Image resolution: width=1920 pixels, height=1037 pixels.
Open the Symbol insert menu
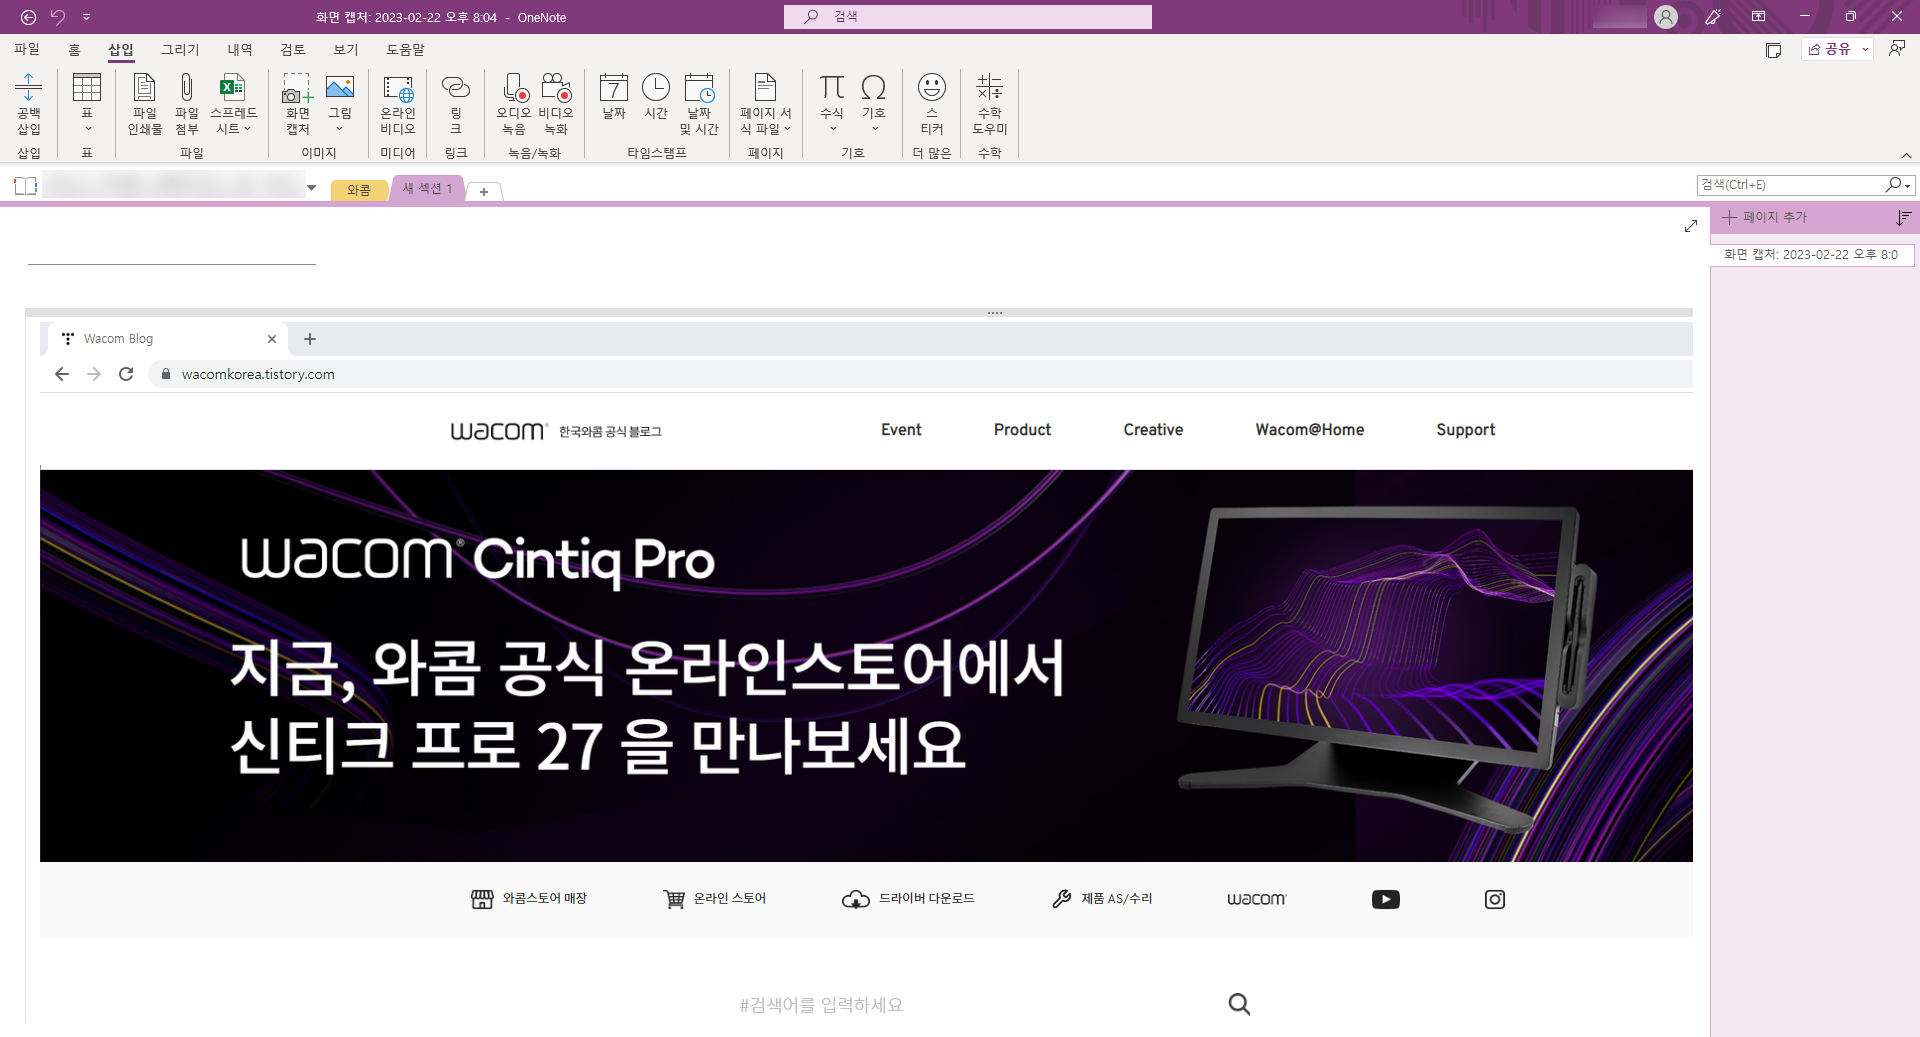[x=874, y=103]
